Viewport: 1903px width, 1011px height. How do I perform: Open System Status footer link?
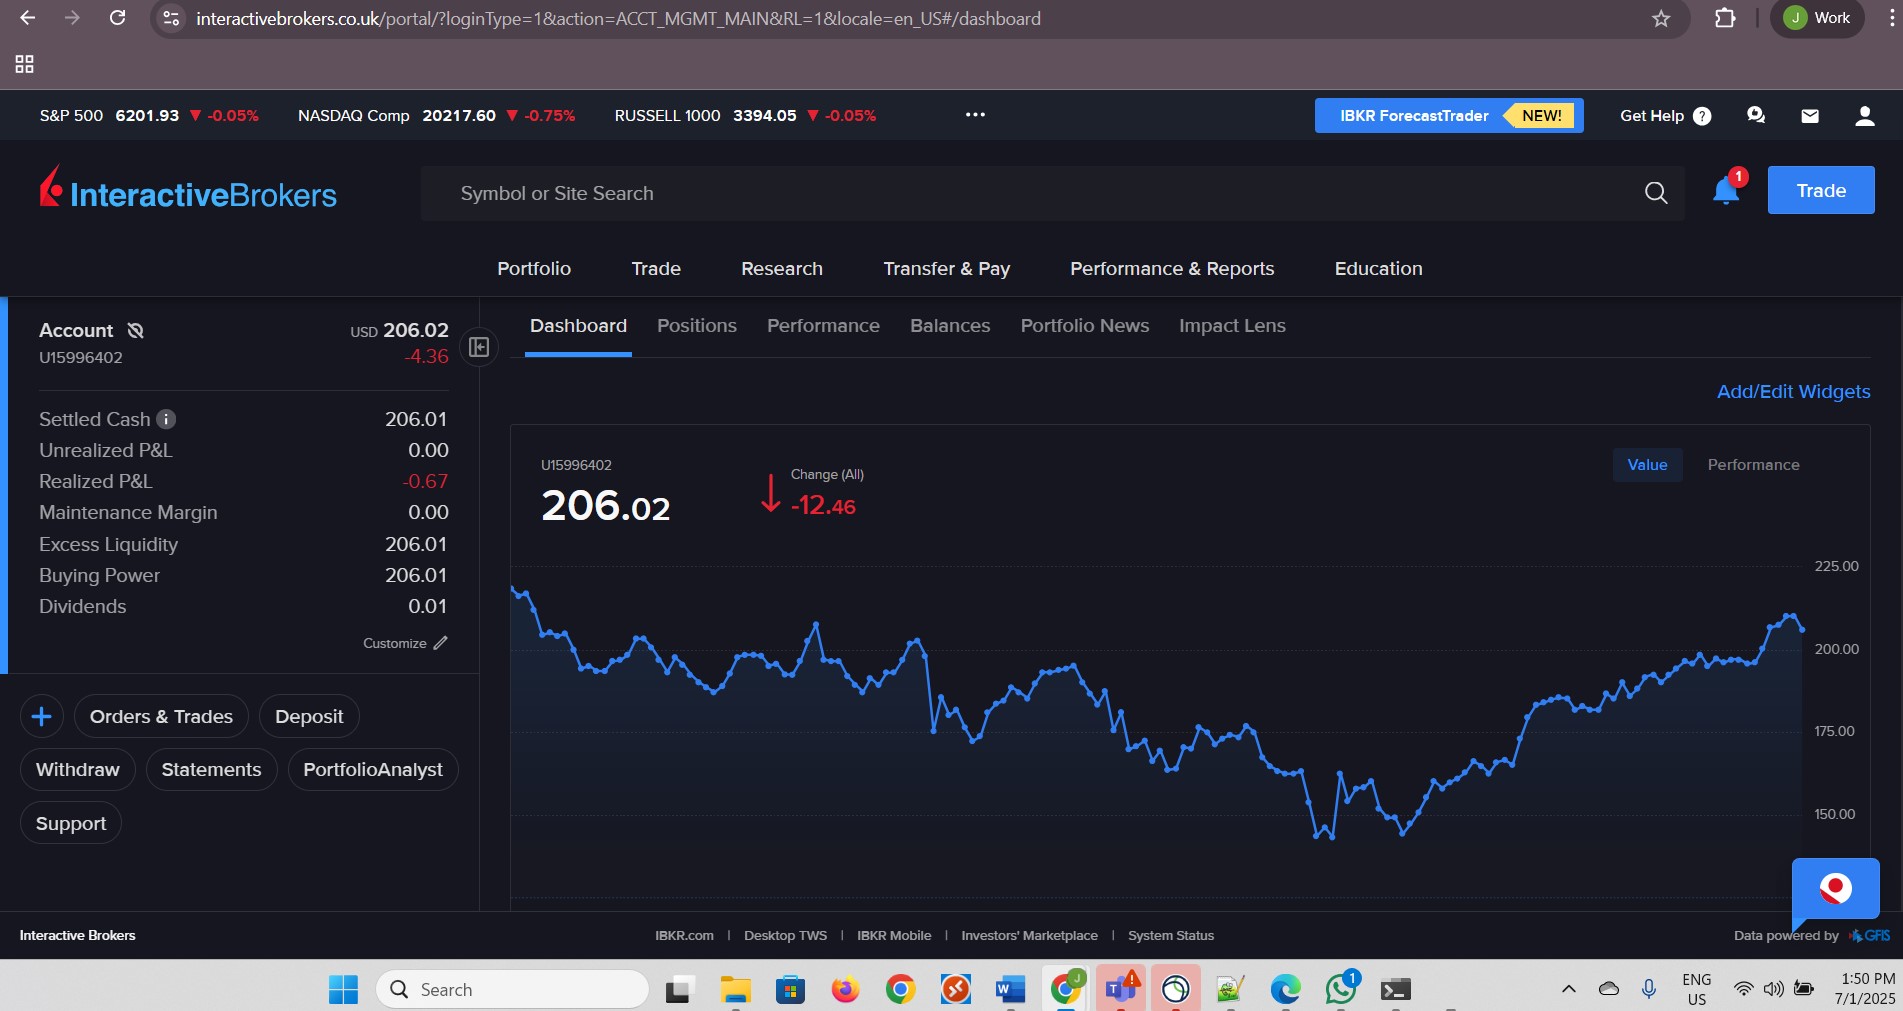(1171, 935)
